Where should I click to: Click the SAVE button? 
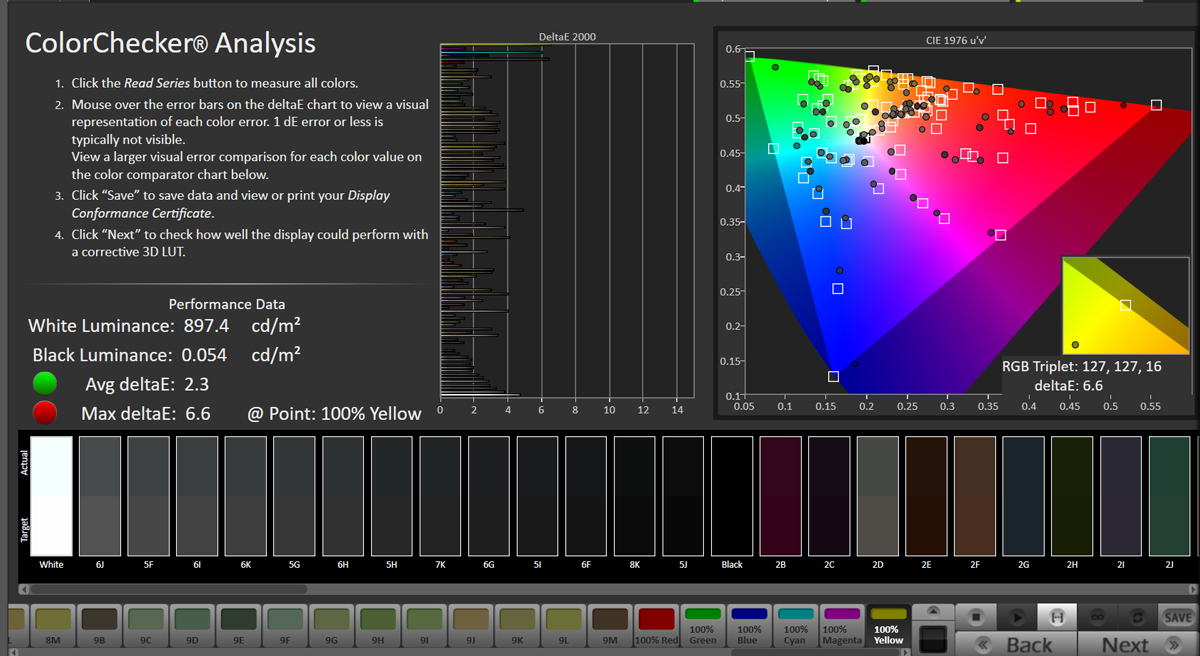click(x=1177, y=618)
